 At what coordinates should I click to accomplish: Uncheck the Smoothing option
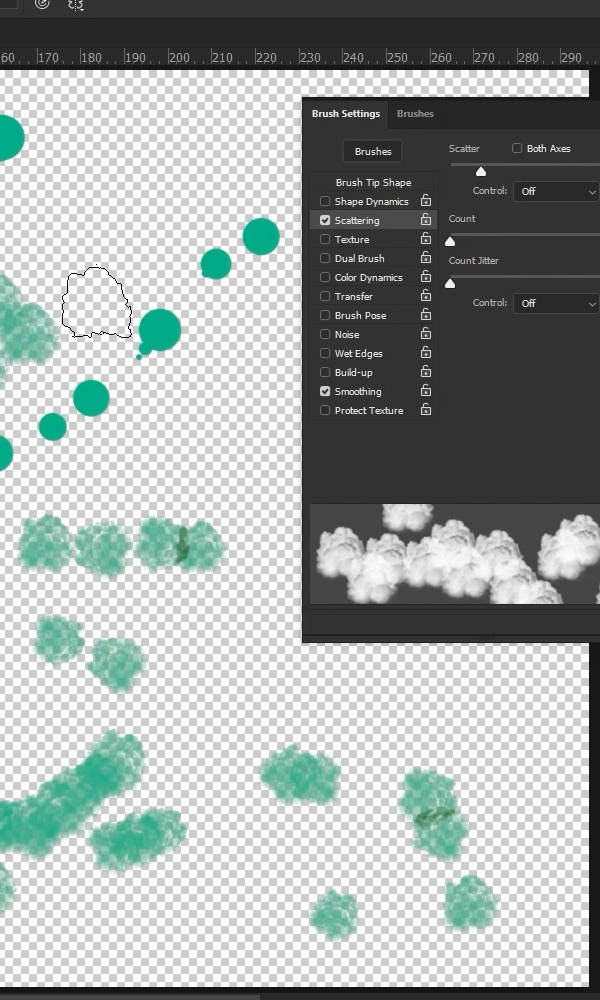coord(325,392)
